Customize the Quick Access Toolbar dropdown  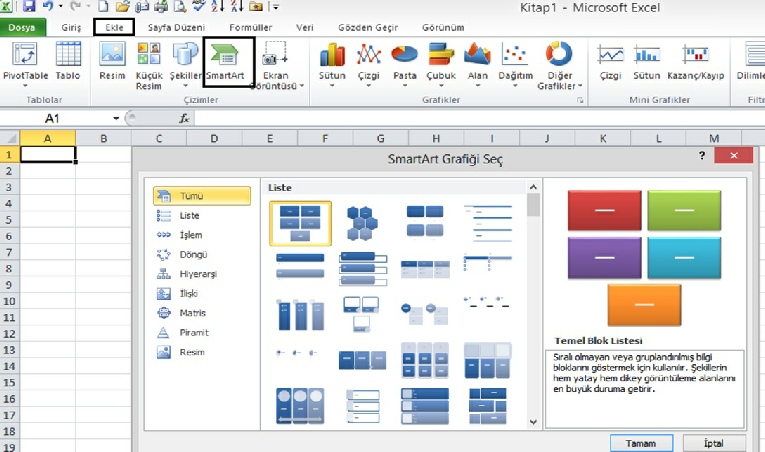tap(276, 6)
